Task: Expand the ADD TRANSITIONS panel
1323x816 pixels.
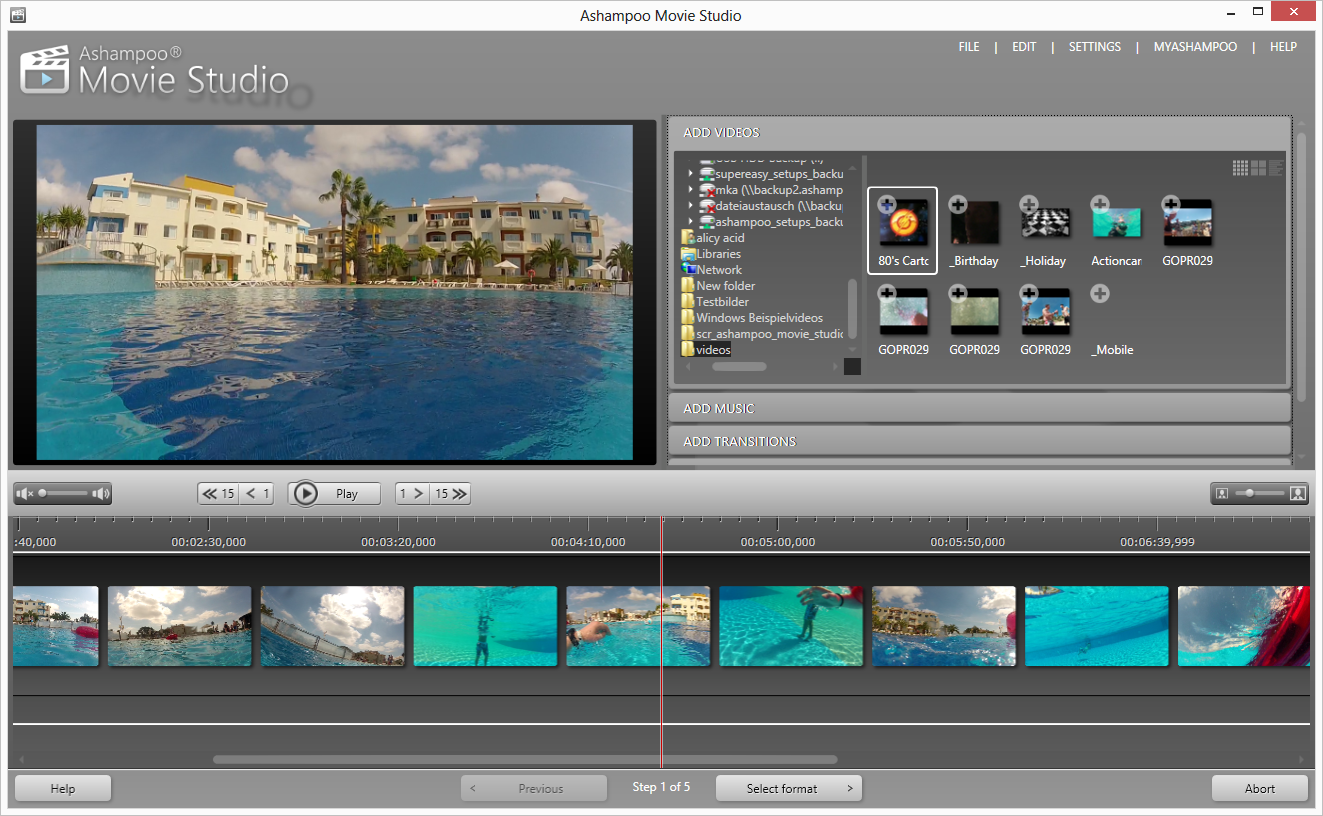Action: click(x=980, y=441)
